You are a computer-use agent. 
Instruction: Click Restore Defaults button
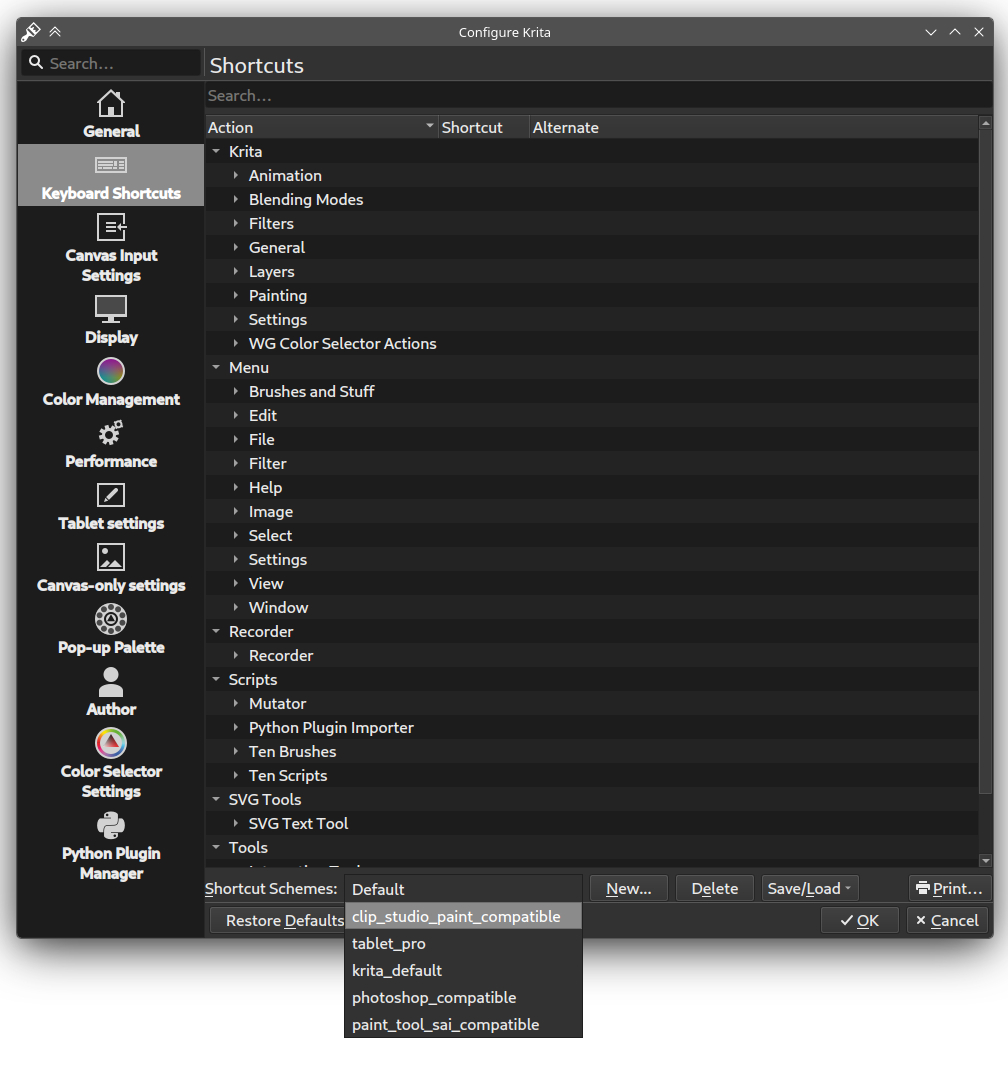[x=278, y=921]
